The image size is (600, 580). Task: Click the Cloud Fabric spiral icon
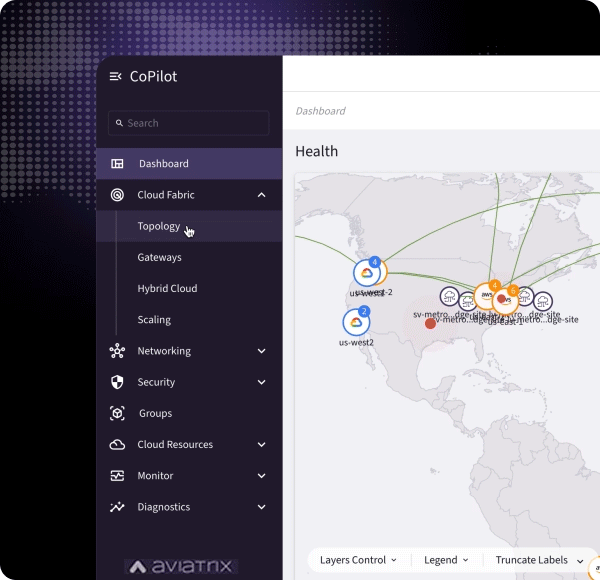[x=117, y=195]
